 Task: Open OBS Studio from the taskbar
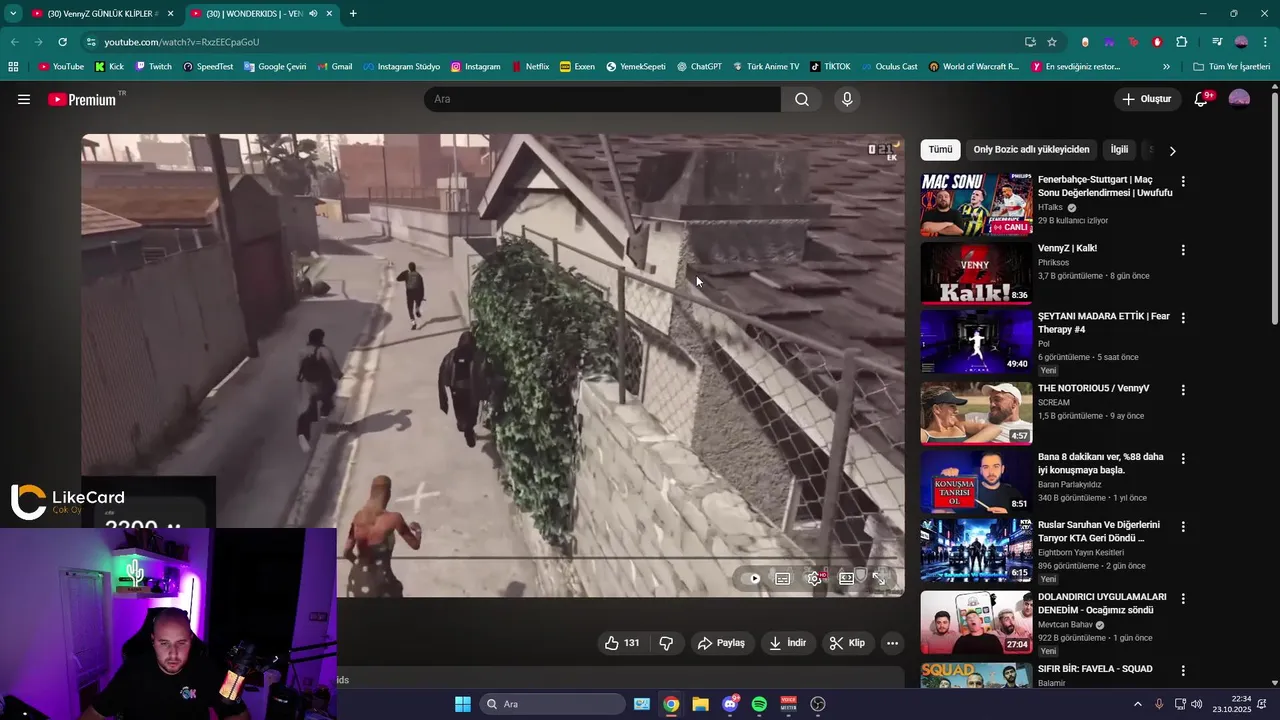click(818, 704)
